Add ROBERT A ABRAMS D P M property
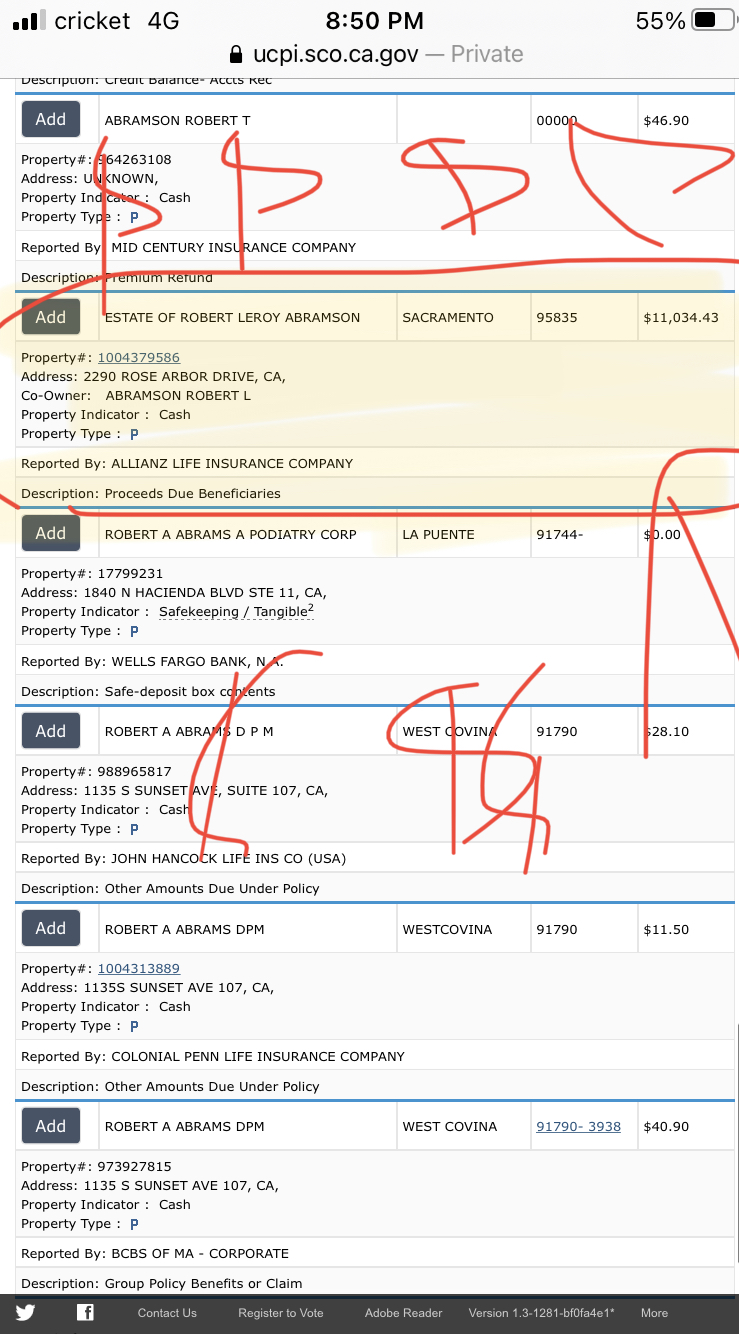This screenshot has height=1334, width=739. [51, 731]
